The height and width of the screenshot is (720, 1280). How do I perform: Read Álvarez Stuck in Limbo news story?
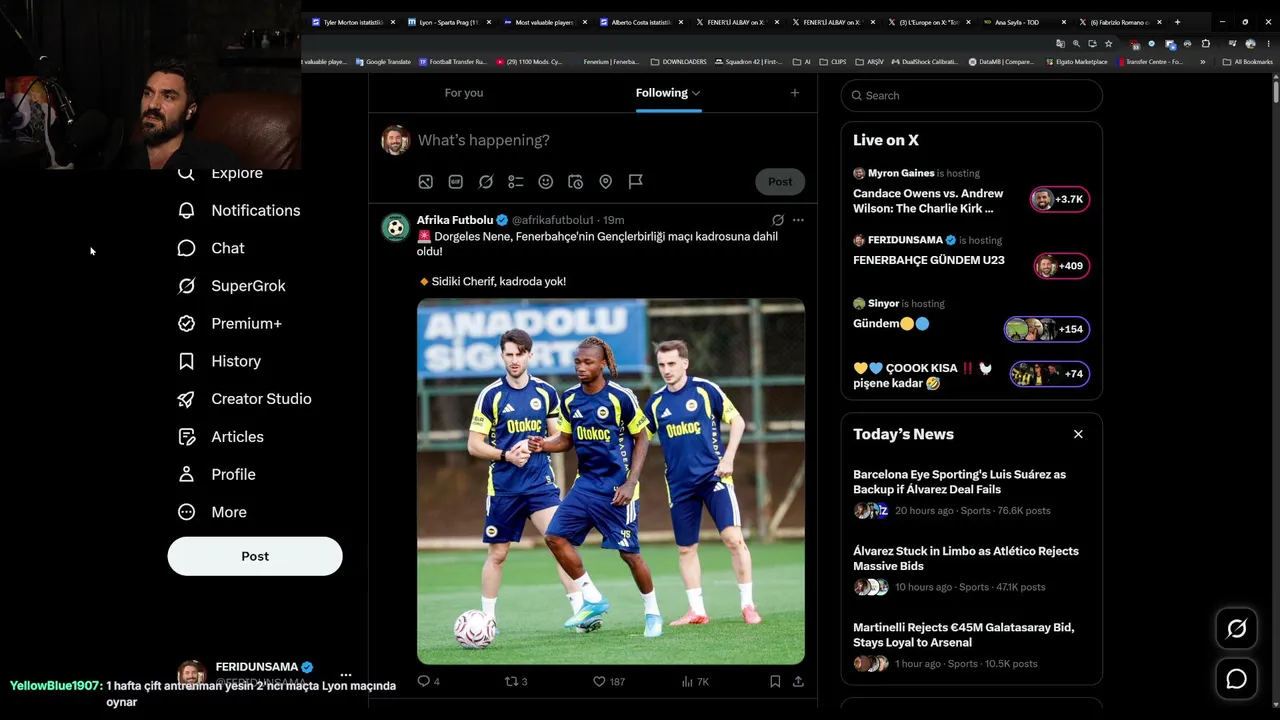(971, 569)
